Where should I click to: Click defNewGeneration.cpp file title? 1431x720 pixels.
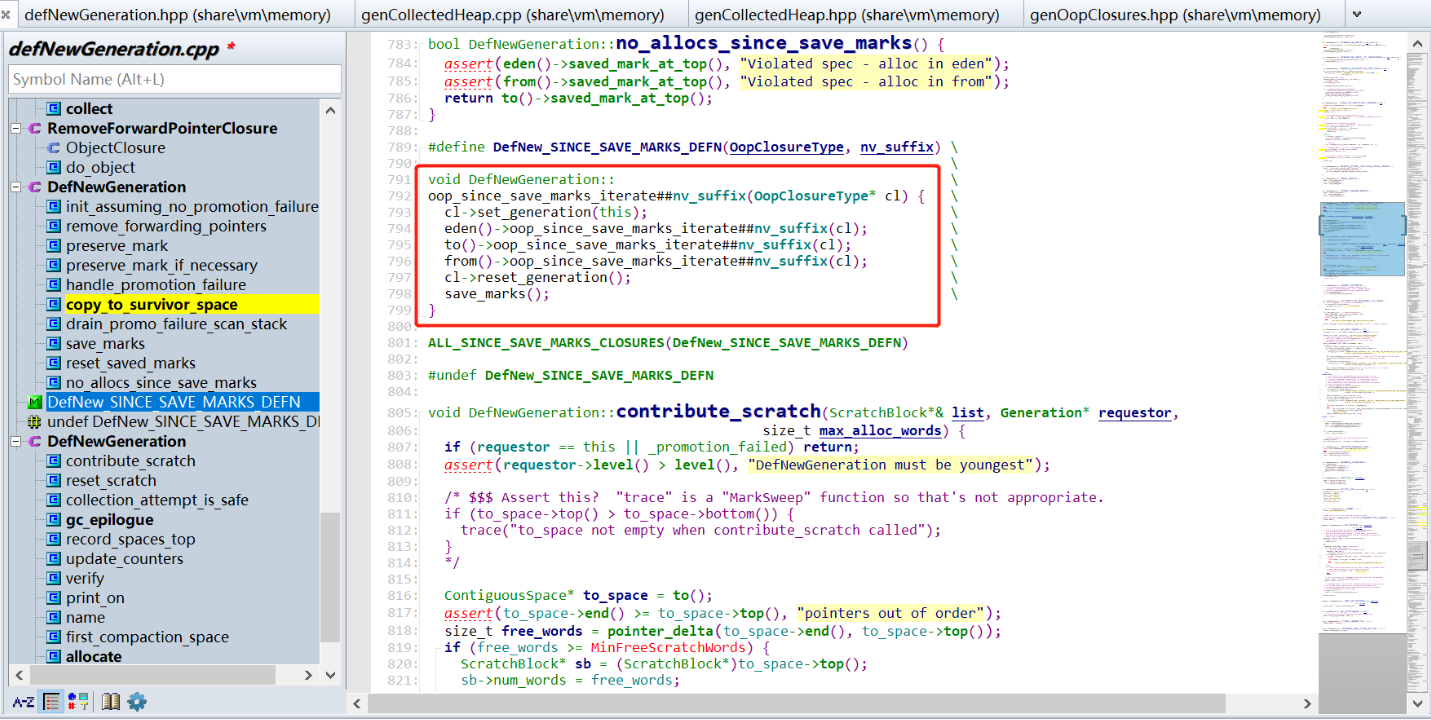pos(113,49)
